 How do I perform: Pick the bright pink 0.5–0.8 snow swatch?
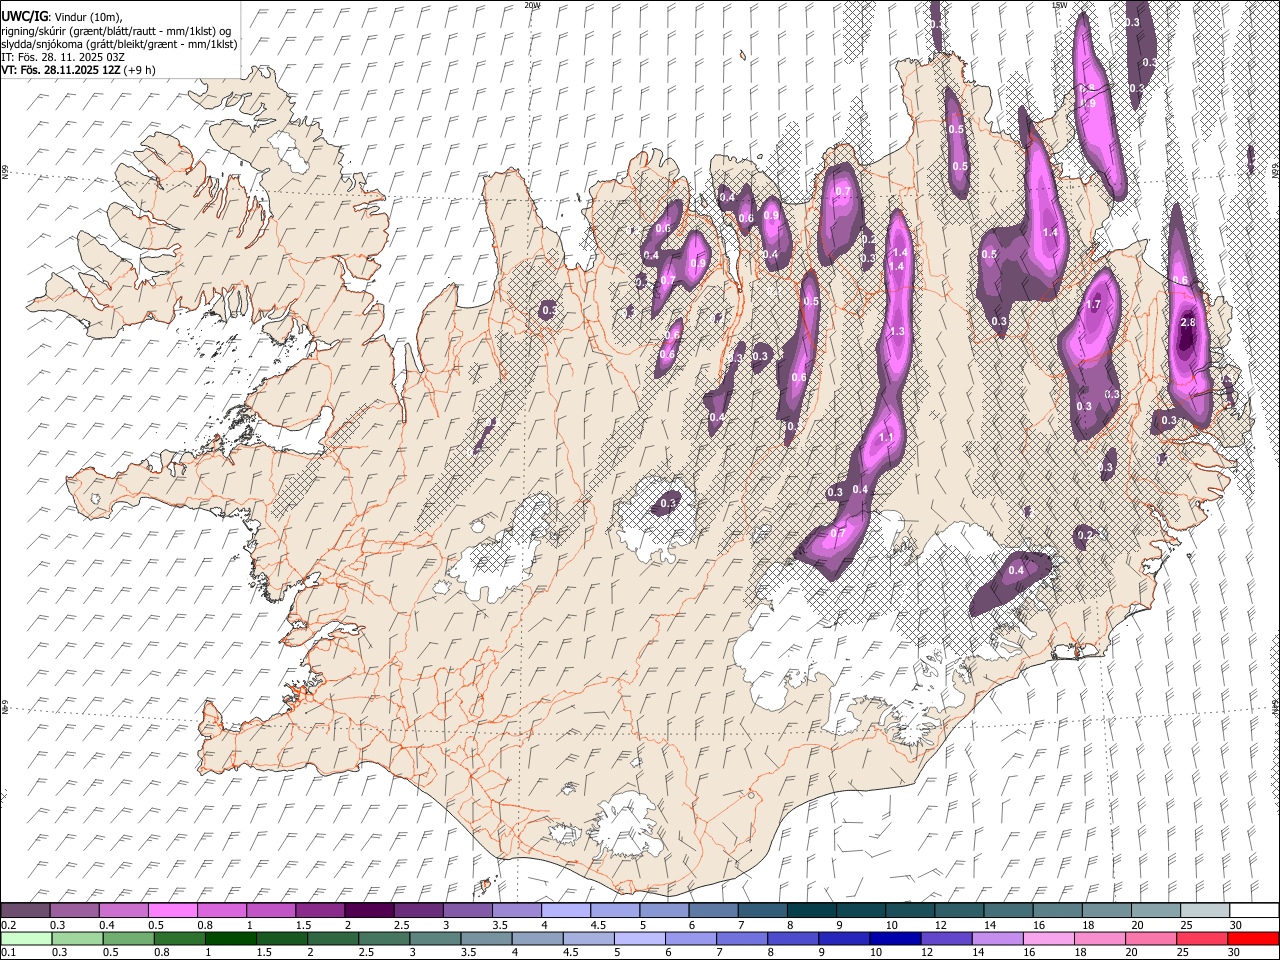click(172, 910)
